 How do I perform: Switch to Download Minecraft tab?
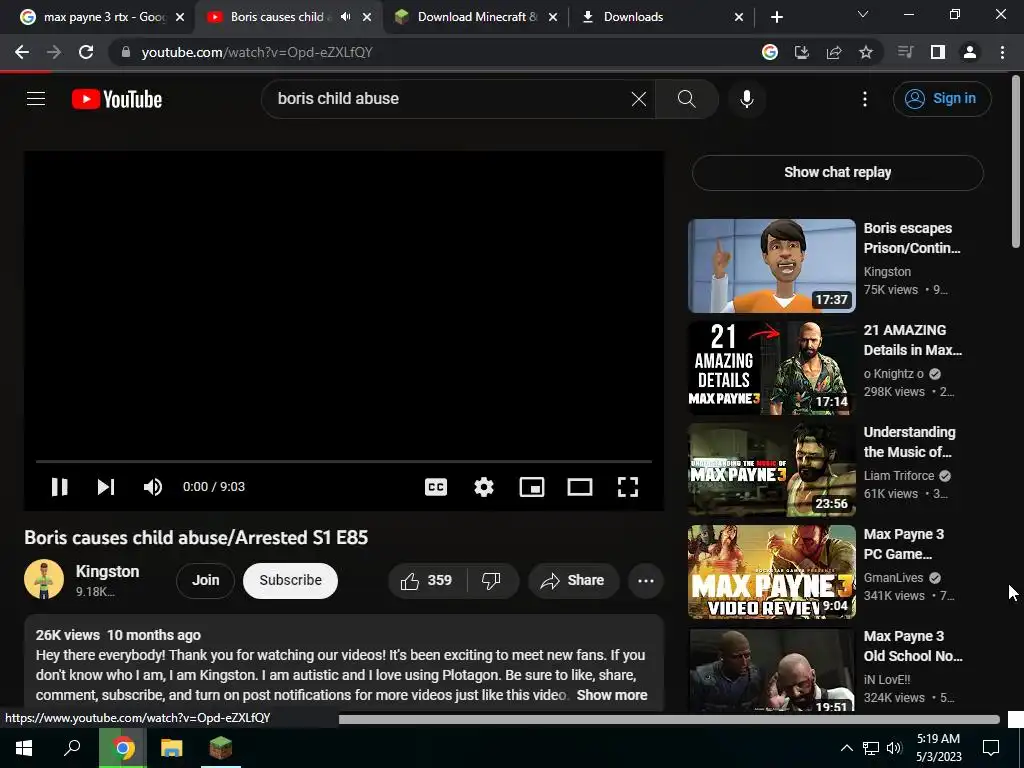477,17
